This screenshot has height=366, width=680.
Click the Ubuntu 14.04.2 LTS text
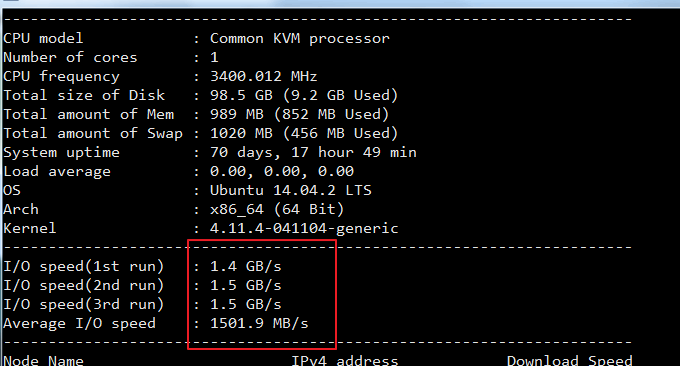pyautogui.click(x=291, y=190)
